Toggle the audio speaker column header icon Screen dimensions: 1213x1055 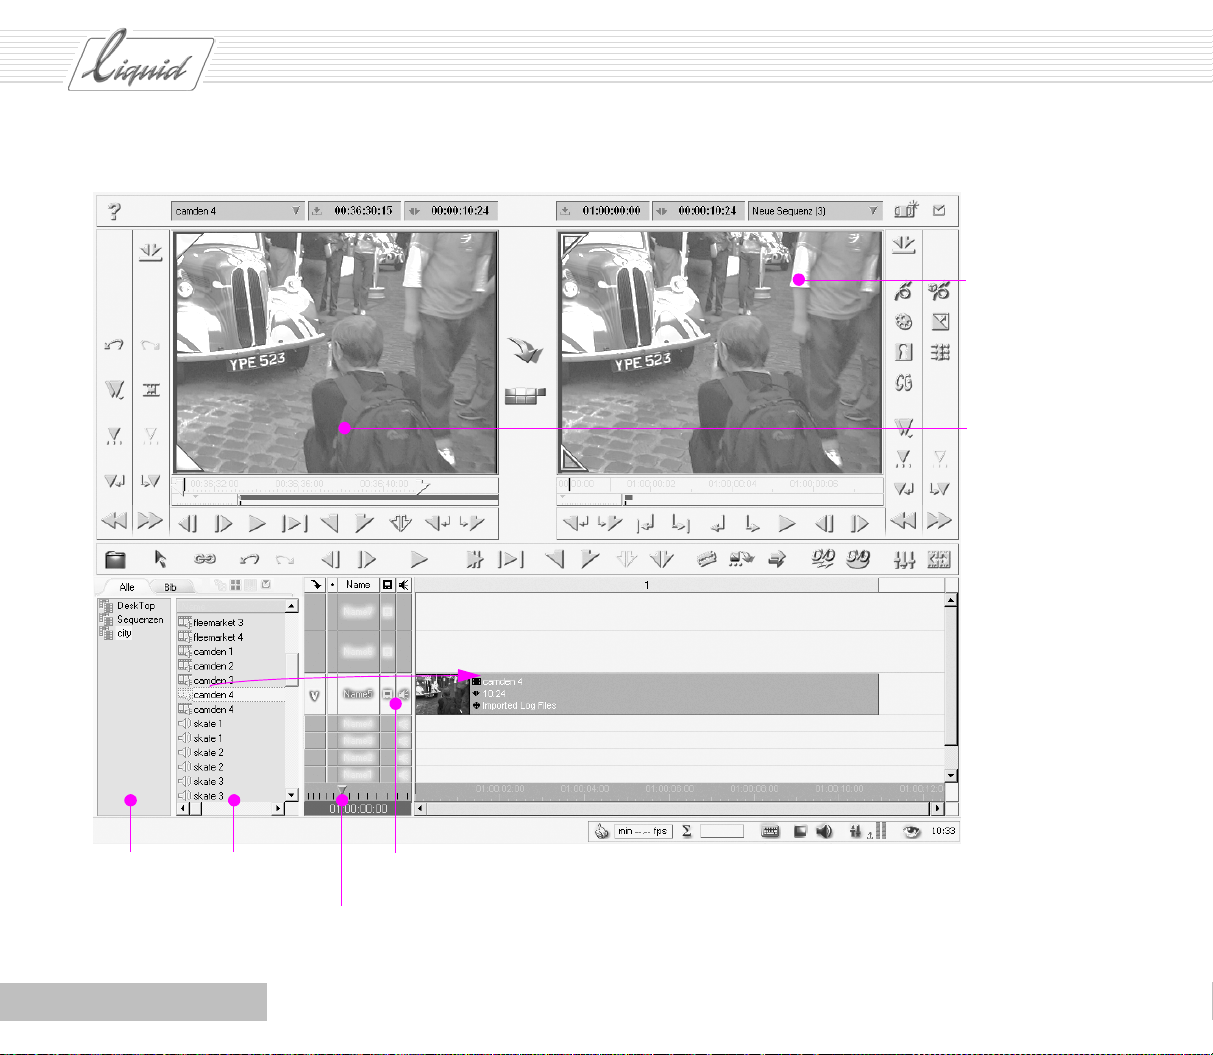(403, 584)
